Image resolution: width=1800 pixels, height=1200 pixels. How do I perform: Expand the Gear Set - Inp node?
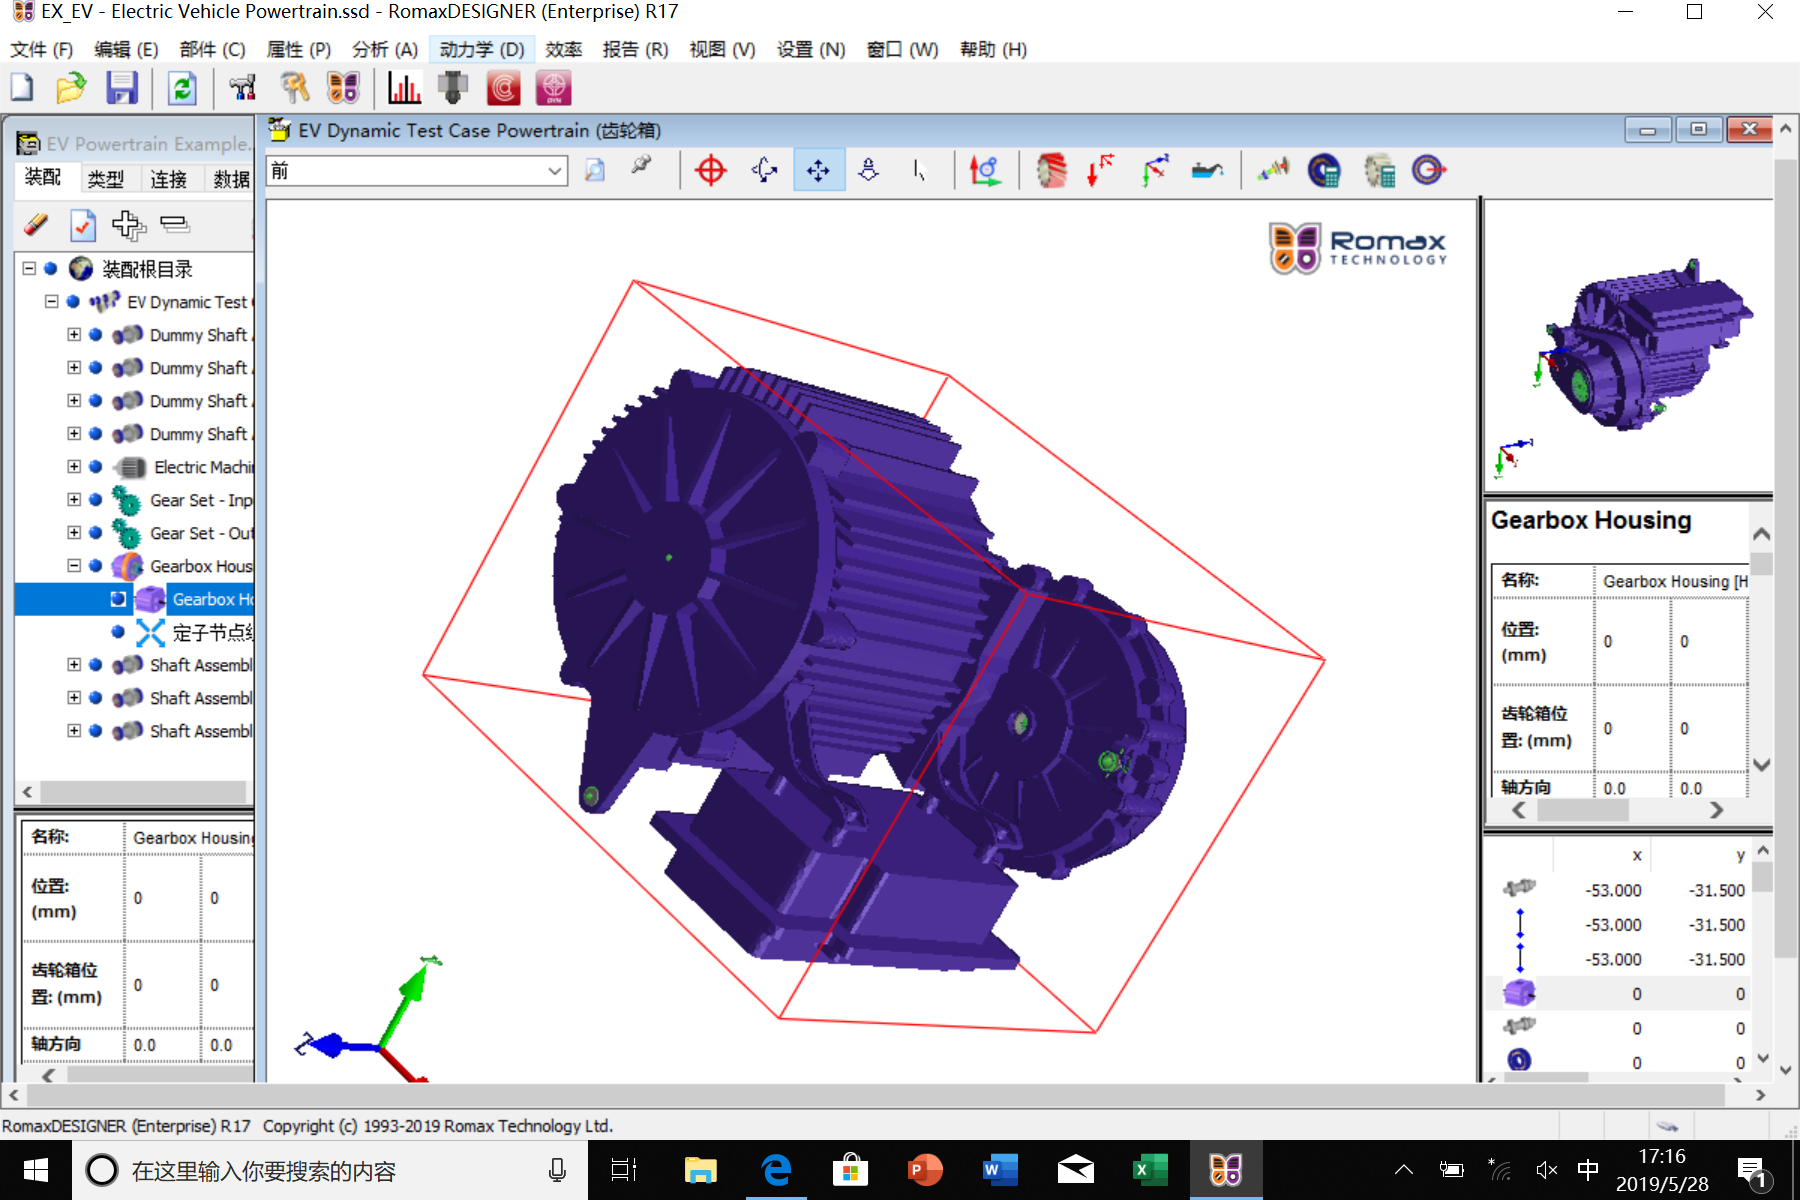[74, 500]
